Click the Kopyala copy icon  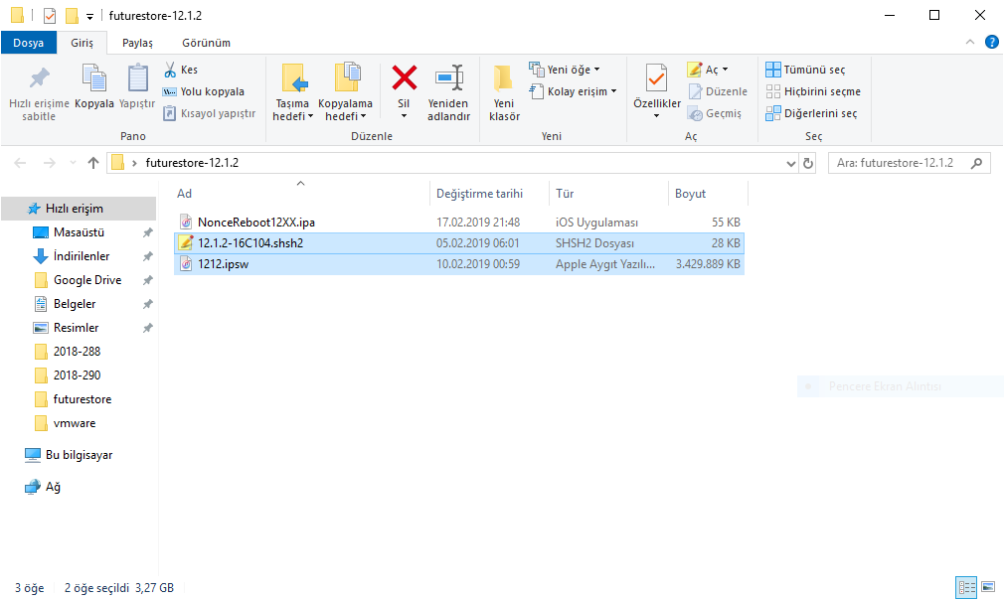click(94, 78)
